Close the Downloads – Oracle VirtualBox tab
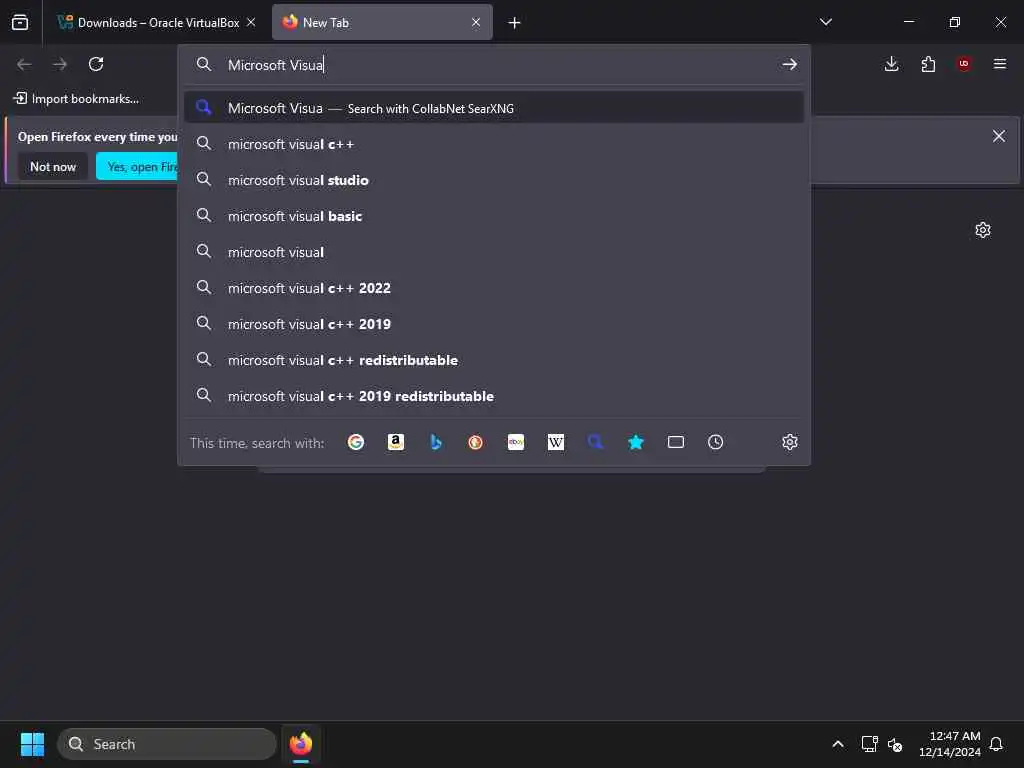 pos(251,22)
